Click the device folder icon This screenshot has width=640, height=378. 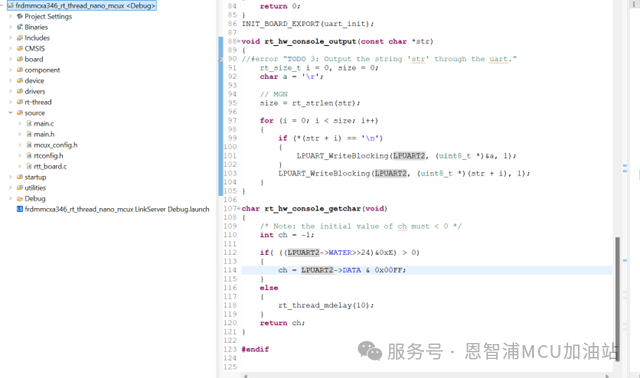click(x=20, y=80)
